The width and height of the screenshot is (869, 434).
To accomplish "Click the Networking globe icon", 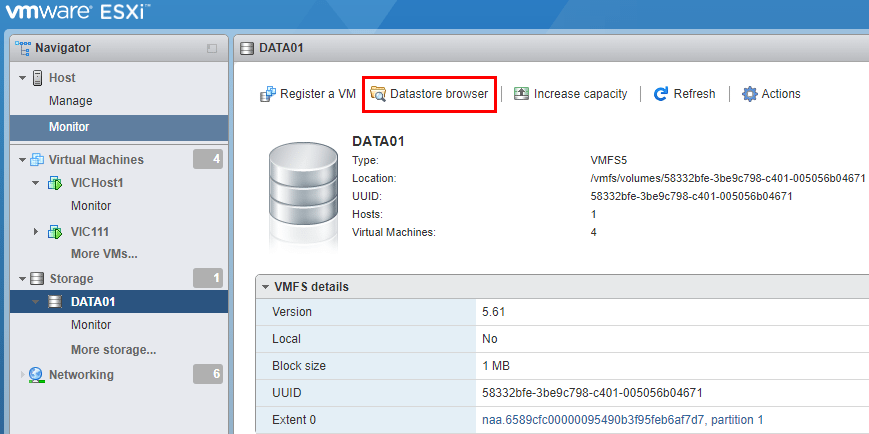I will pos(36,375).
